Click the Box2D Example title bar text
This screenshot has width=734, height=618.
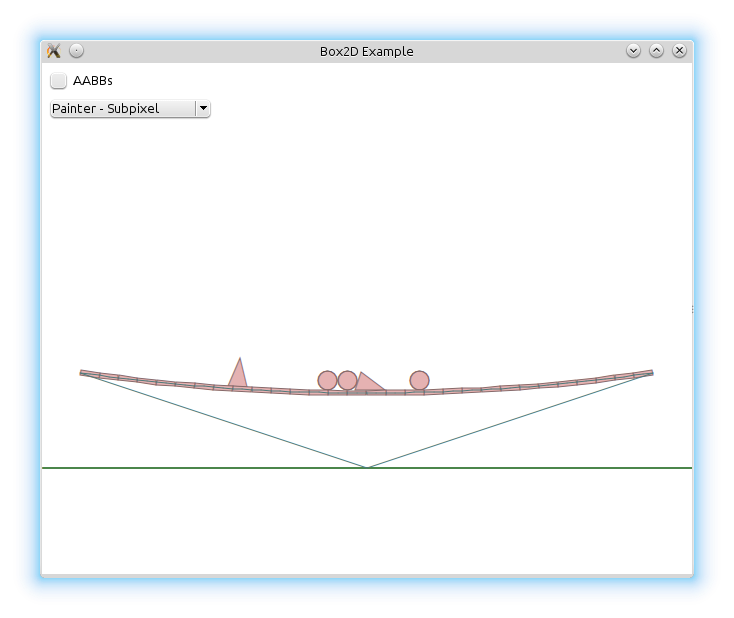click(x=366, y=51)
